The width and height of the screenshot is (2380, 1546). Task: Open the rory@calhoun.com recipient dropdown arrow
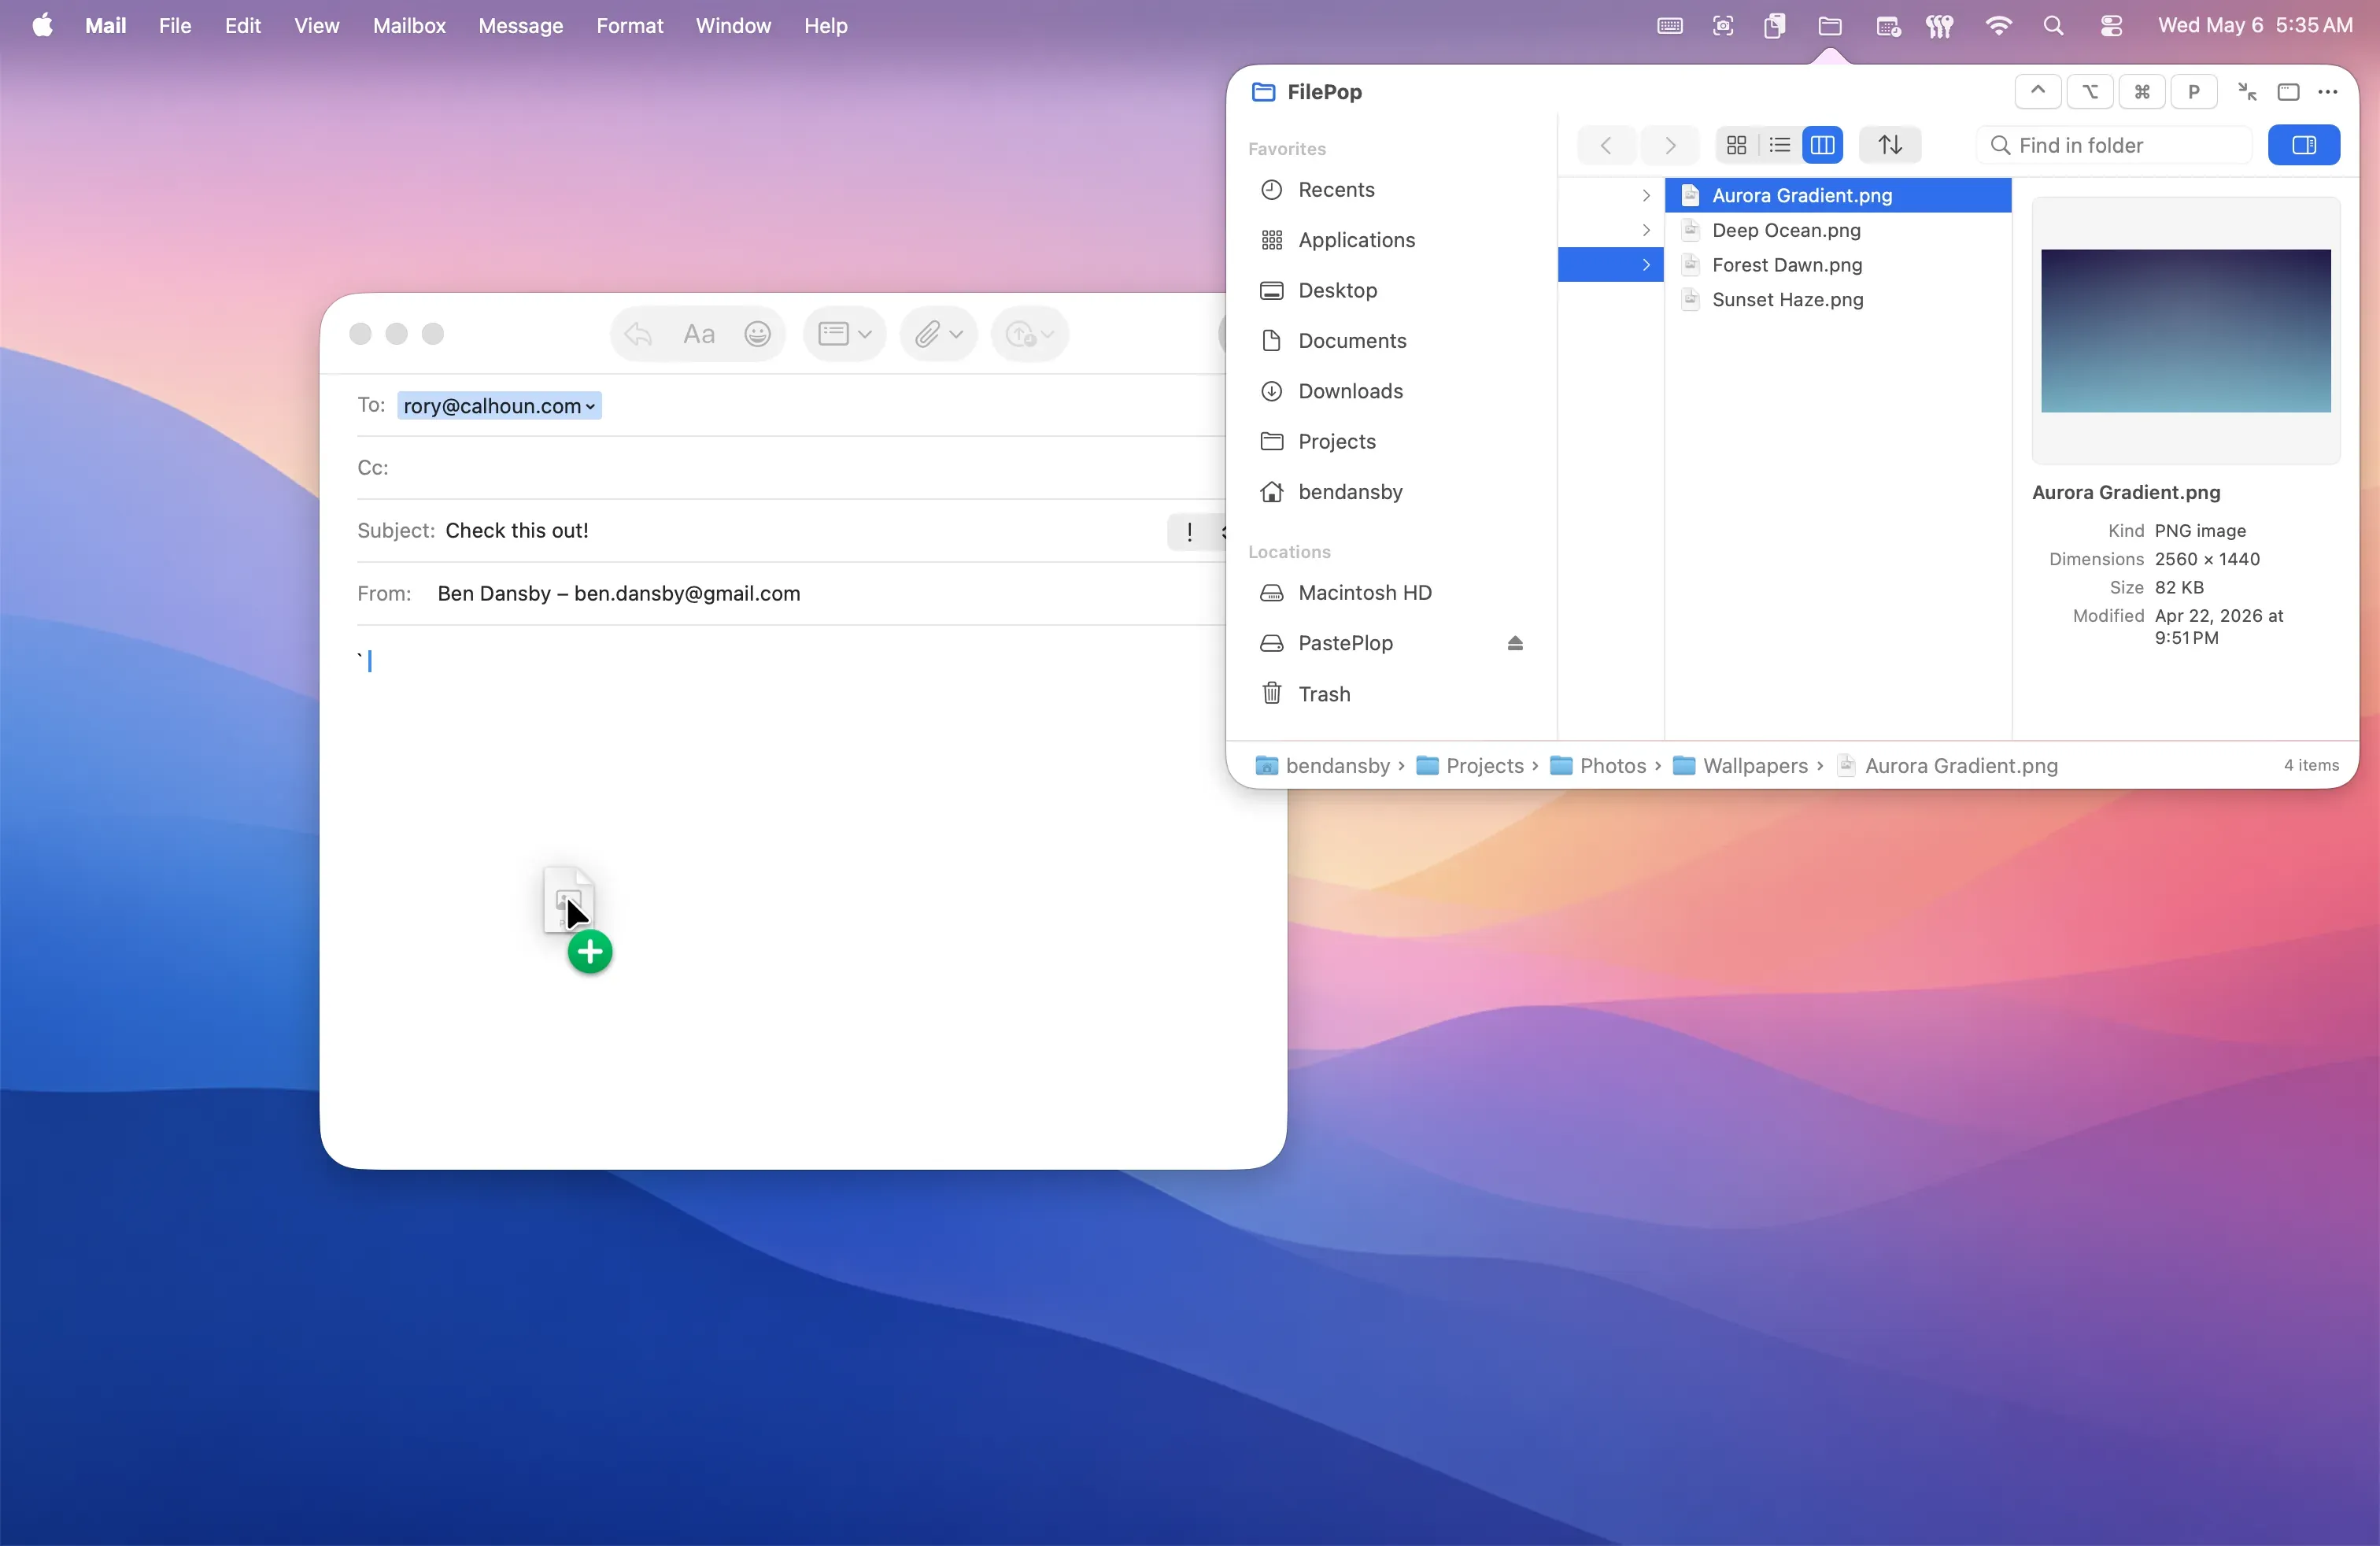[x=590, y=406]
